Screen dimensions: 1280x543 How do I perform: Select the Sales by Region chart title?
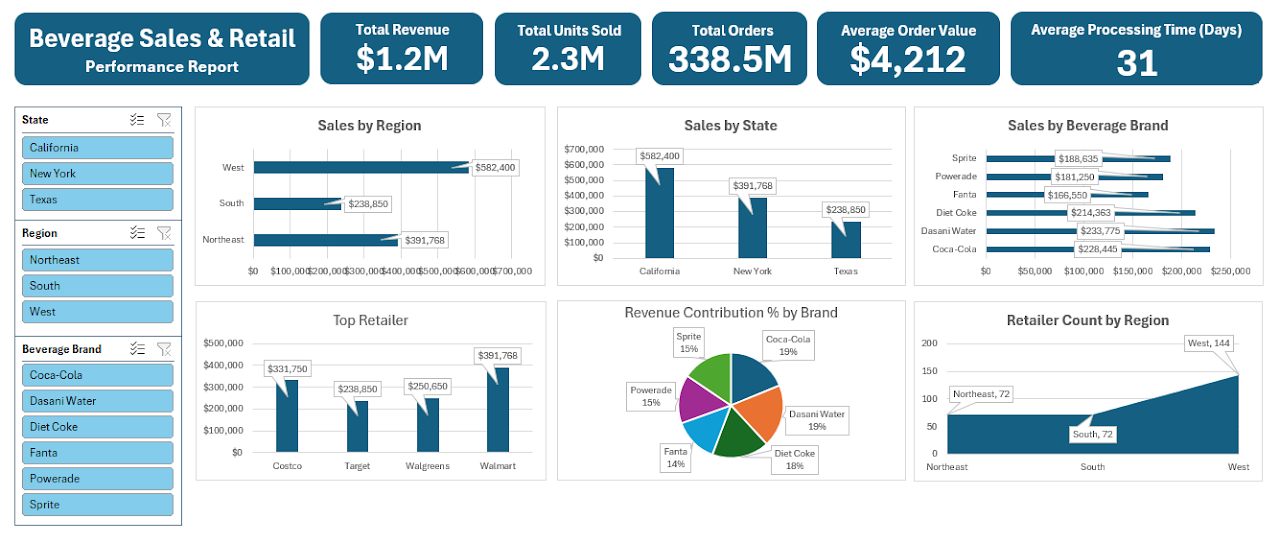click(369, 125)
